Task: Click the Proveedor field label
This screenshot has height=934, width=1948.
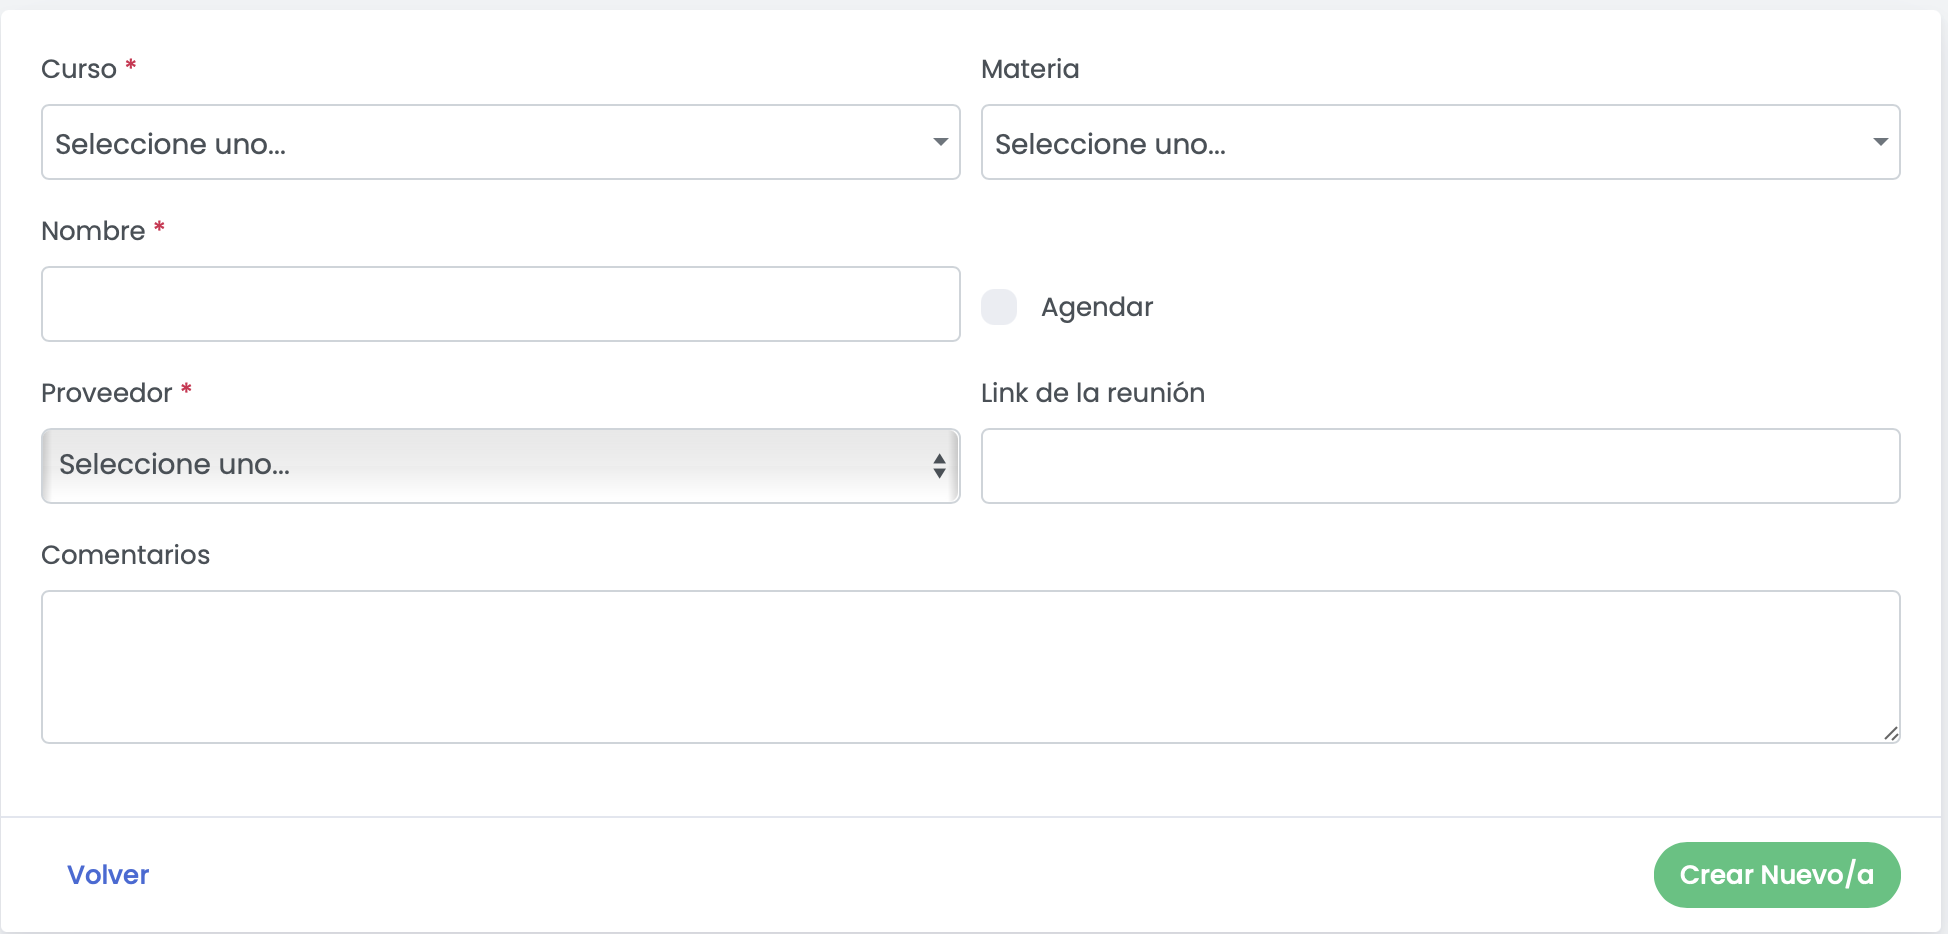Action: point(106,393)
